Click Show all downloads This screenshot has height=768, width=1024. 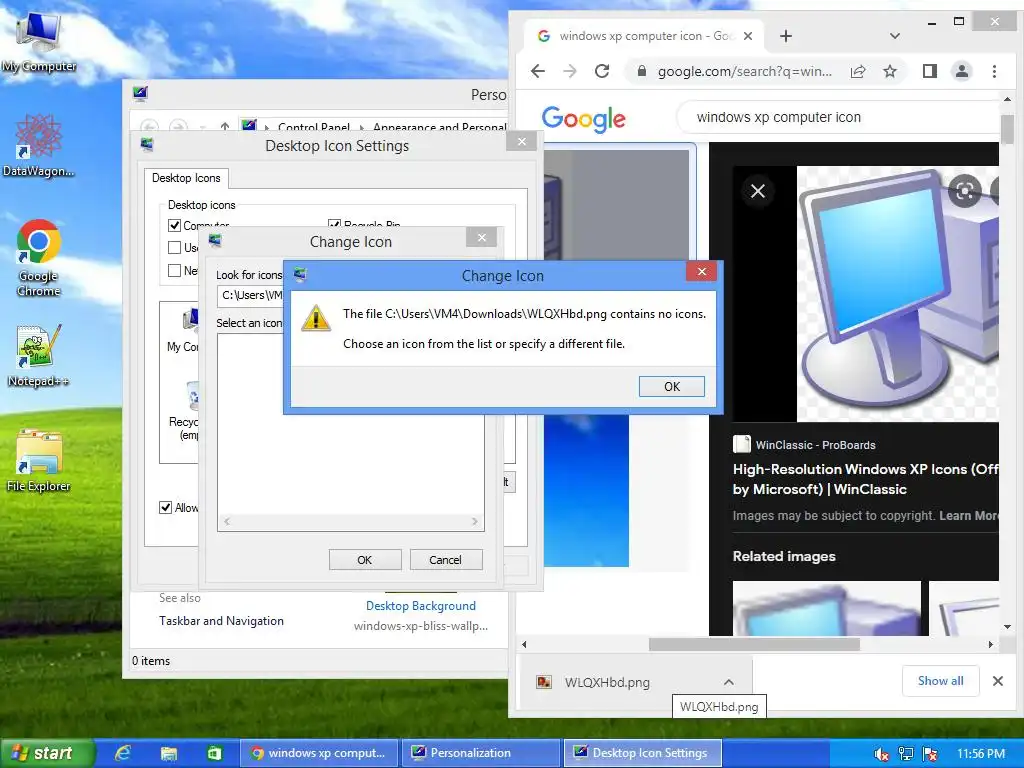click(940, 680)
